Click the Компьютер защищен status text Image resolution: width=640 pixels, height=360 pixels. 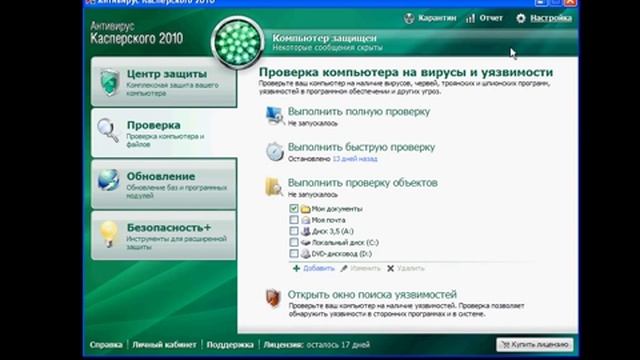324,38
